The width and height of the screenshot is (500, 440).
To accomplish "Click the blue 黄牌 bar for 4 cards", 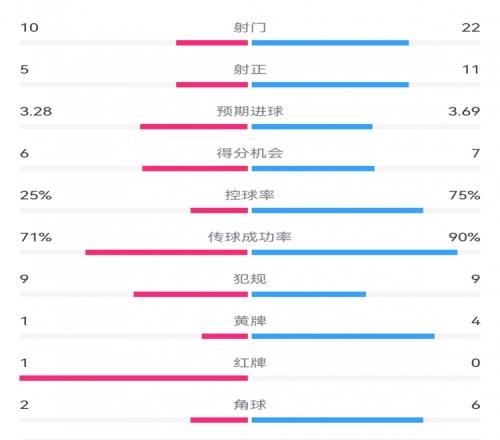I will pos(343,336).
